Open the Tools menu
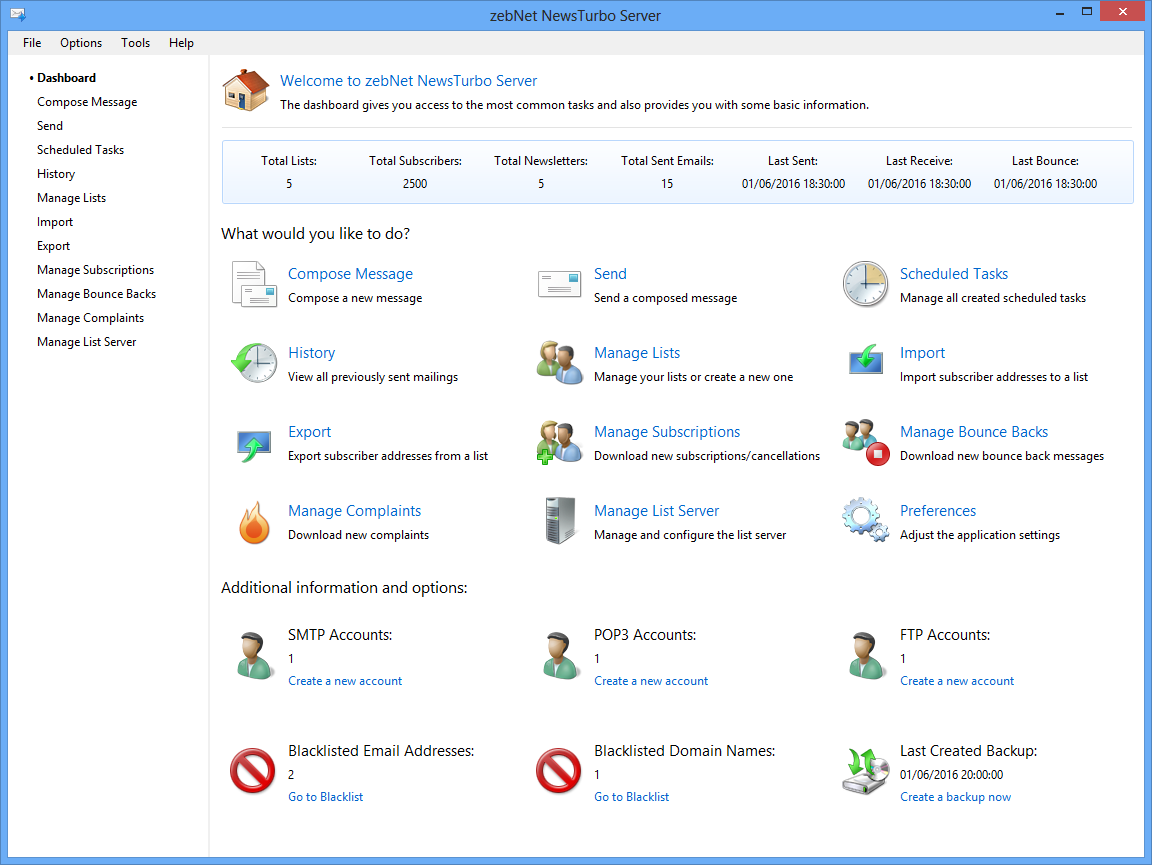Image resolution: width=1152 pixels, height=865 pixels. (135, 43)
